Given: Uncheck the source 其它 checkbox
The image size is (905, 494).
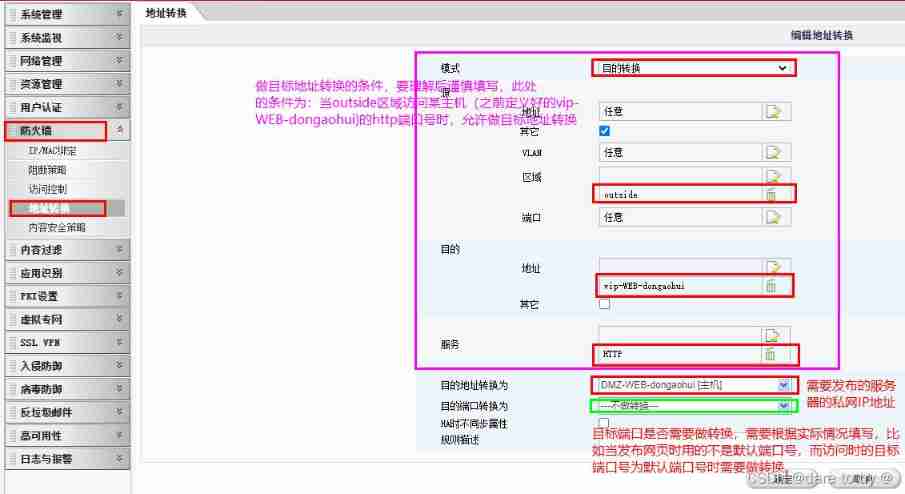Looking at the screenshot, I should [604, 131].
